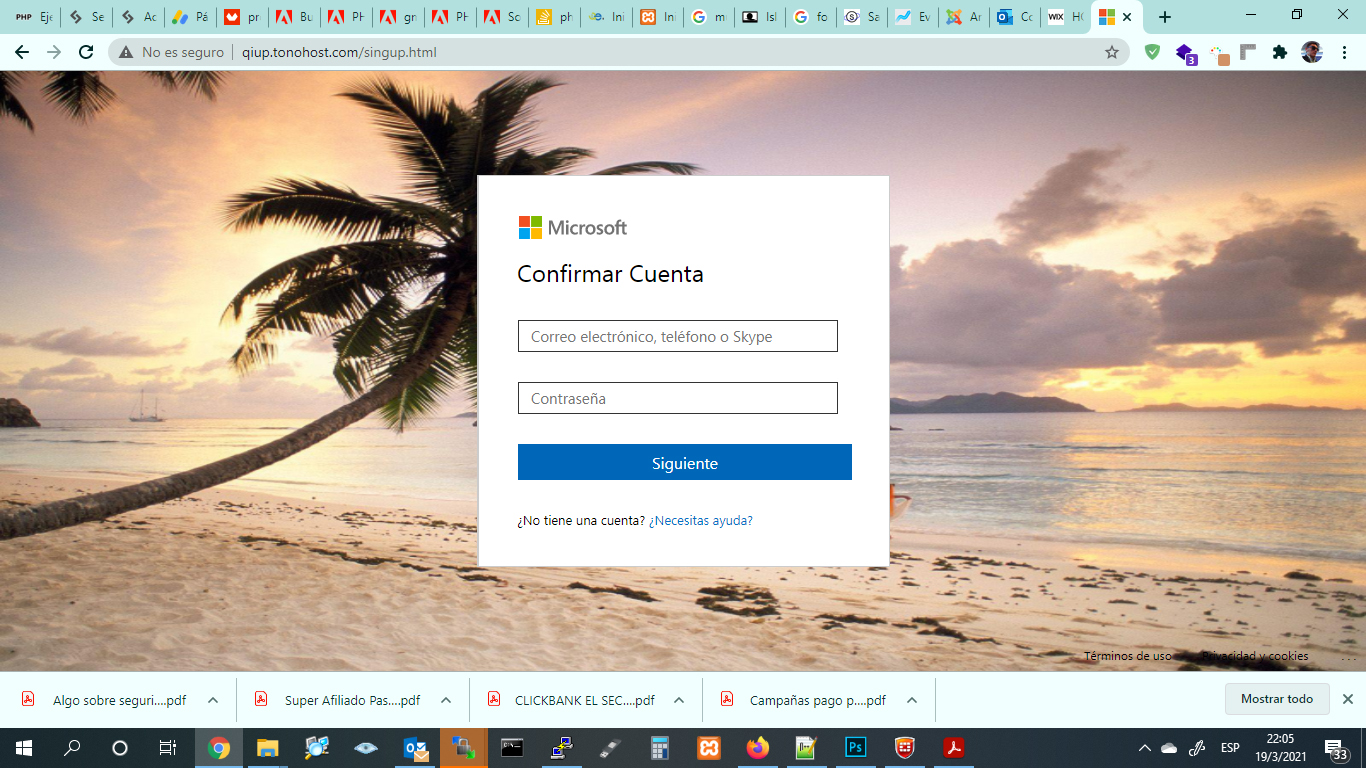Bookmark this page using the star icon

tap(1111, 52)
